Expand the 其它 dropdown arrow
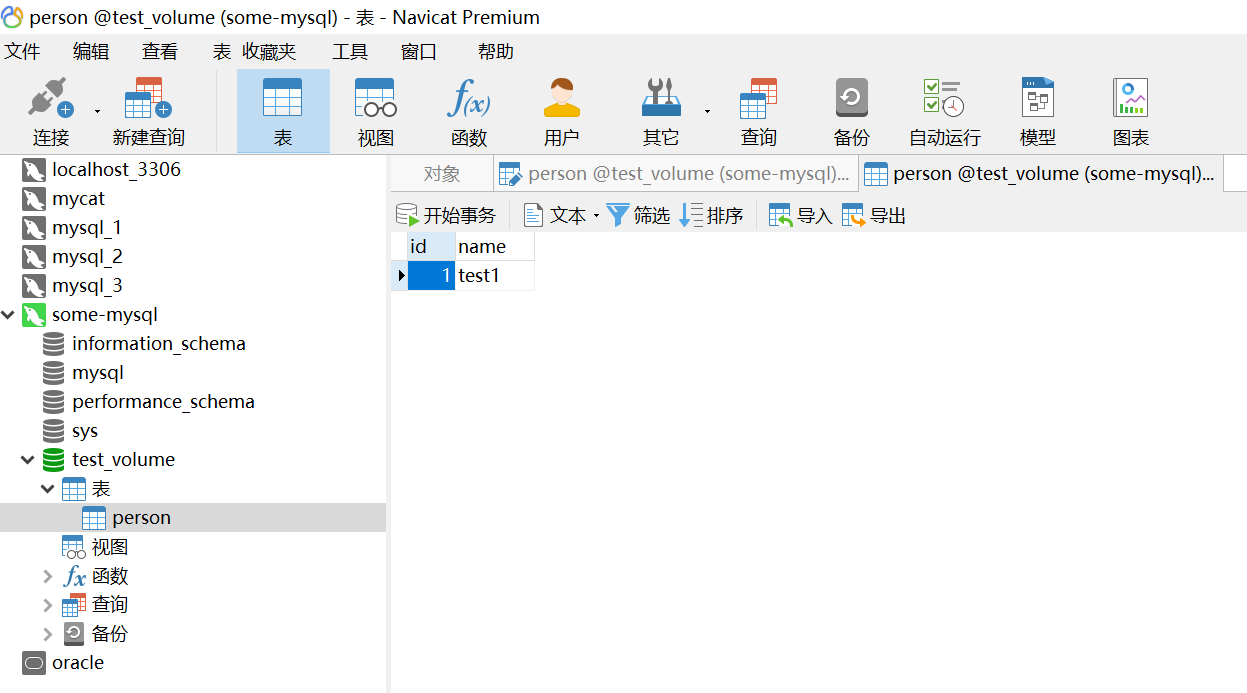 (707, 111)
